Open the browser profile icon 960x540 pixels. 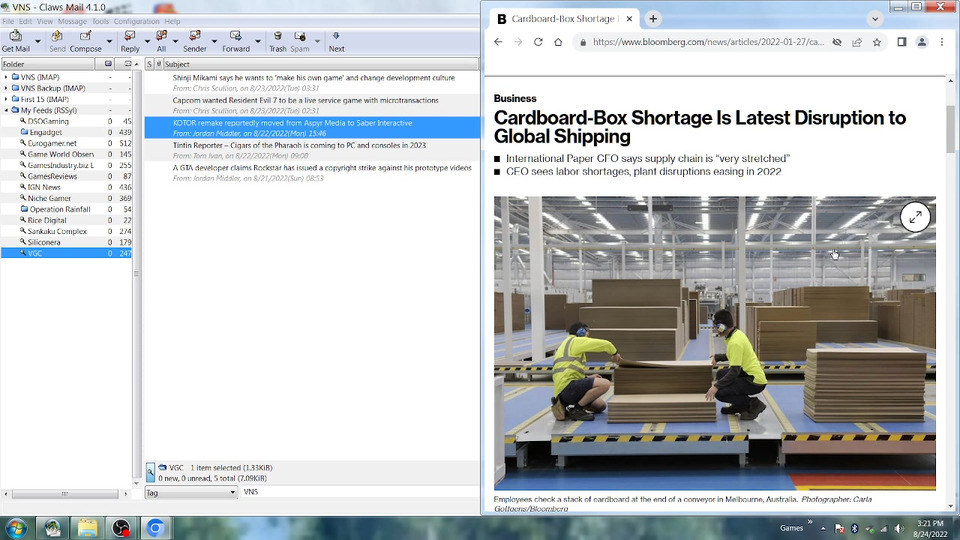(x=921, y=42)
